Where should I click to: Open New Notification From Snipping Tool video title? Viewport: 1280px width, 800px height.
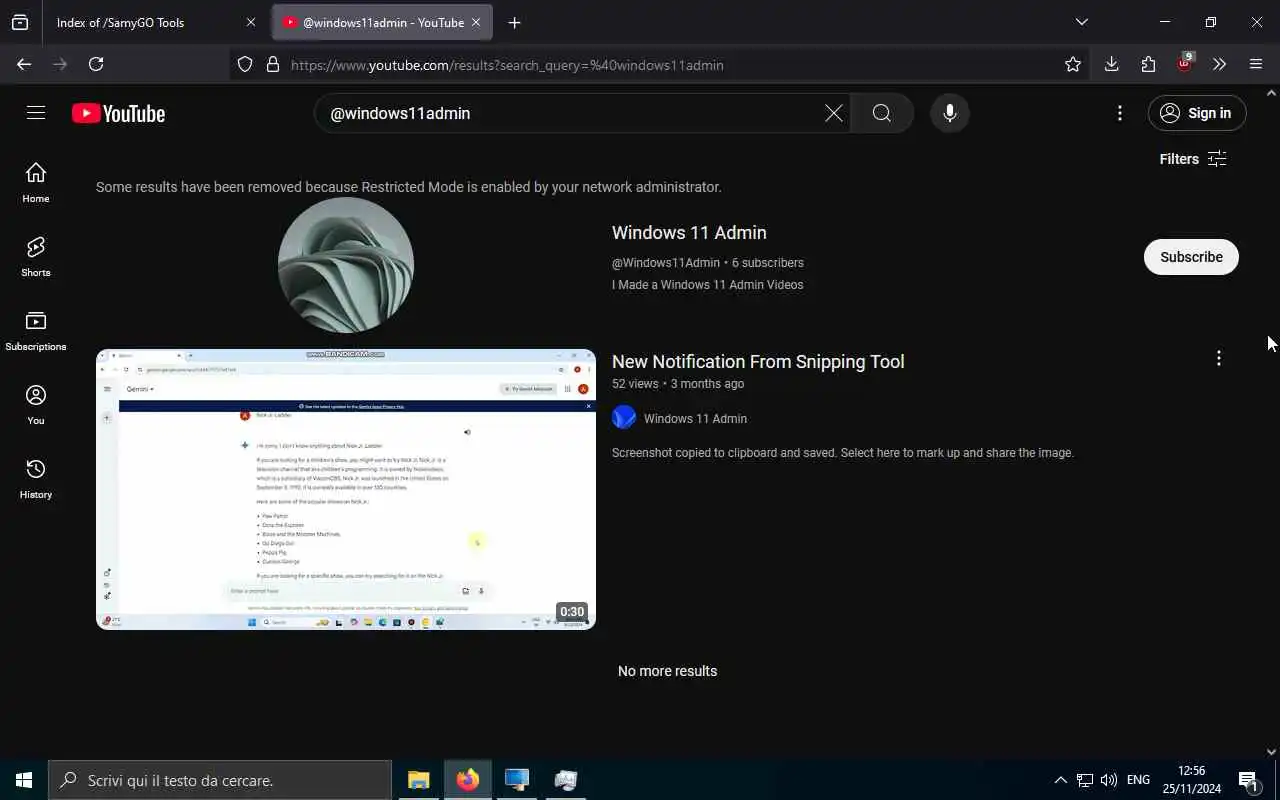758,362
